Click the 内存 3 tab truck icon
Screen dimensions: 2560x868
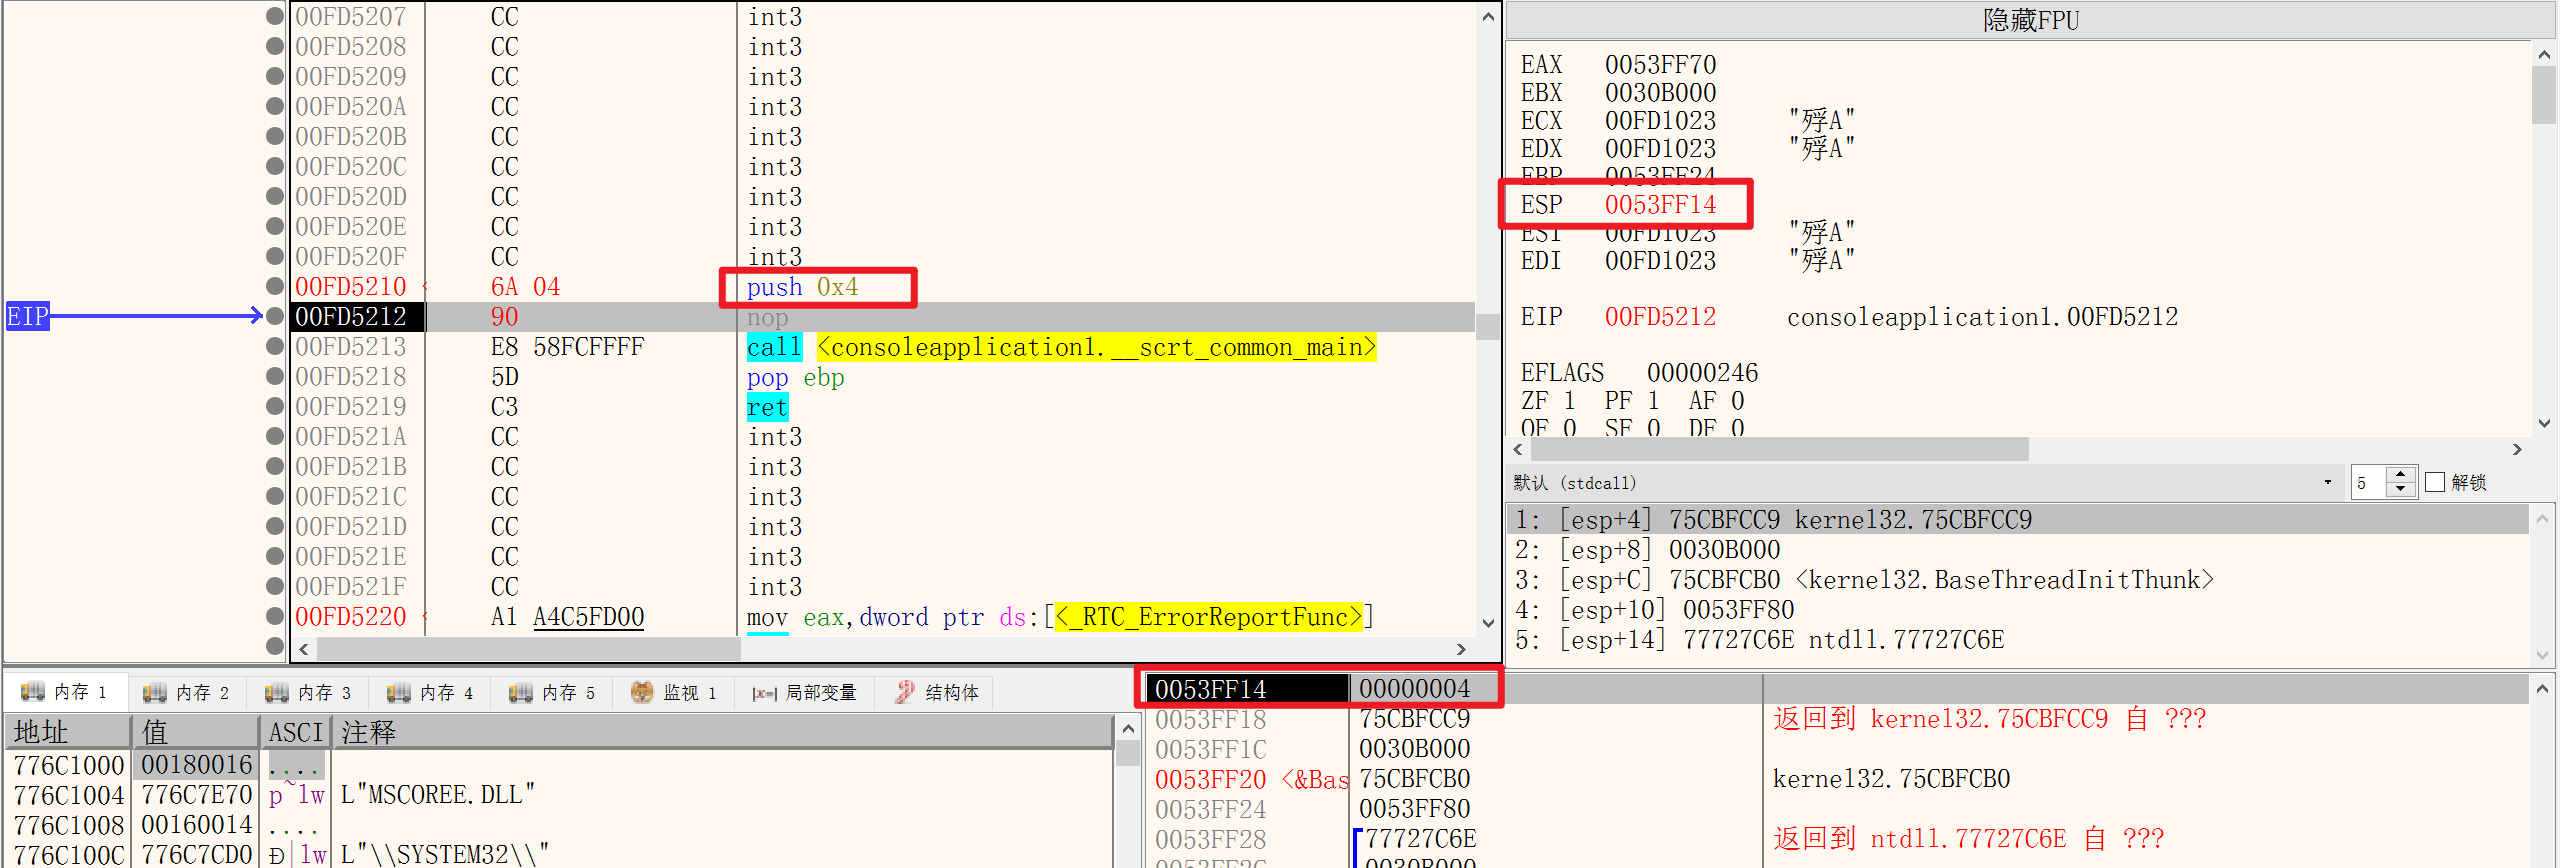pos(276,692)
